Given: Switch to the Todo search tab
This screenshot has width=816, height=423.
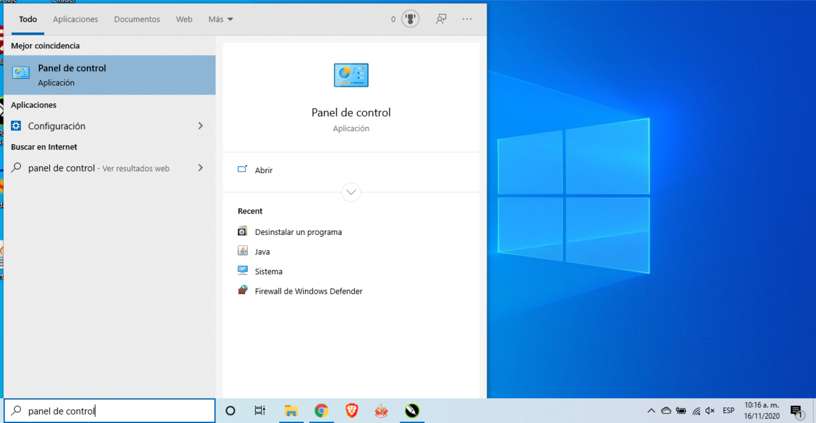Looking at the screenshot, I should pyautogui.click(x=28, y=19).
